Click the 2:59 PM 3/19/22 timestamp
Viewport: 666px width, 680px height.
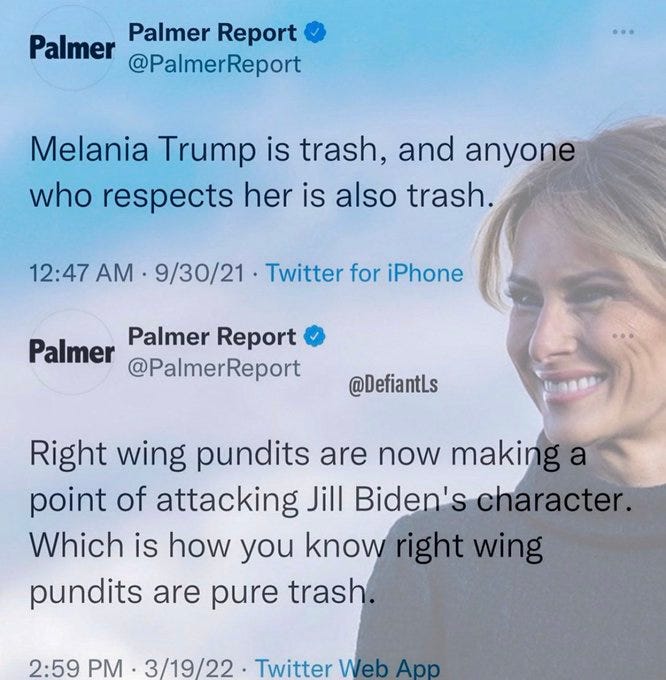tap(131, 668)
